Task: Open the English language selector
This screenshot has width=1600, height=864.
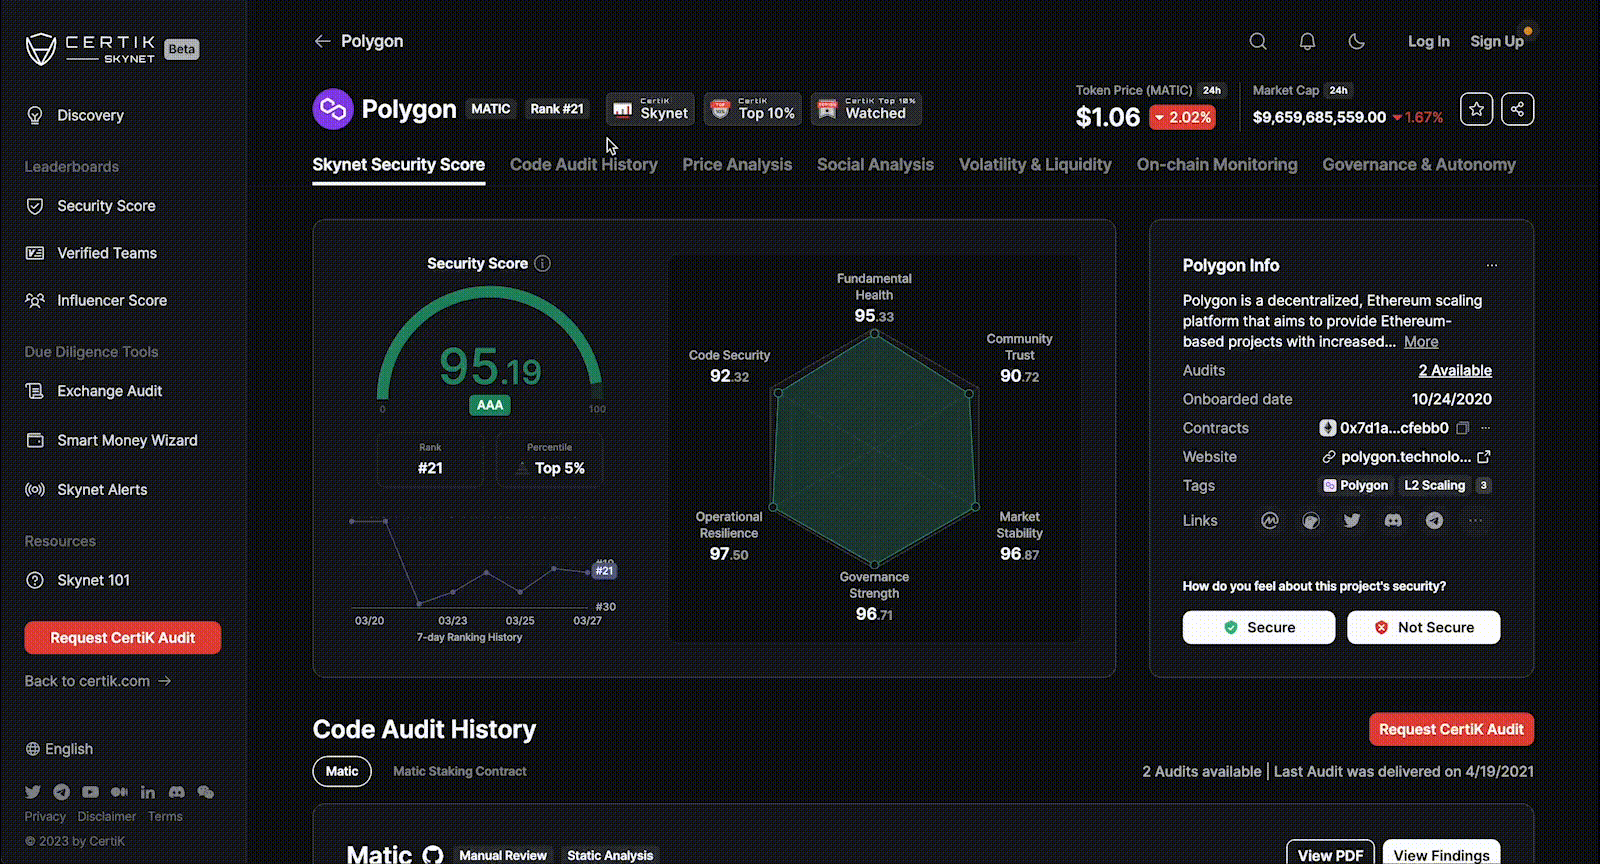Action: pos(59,749)
